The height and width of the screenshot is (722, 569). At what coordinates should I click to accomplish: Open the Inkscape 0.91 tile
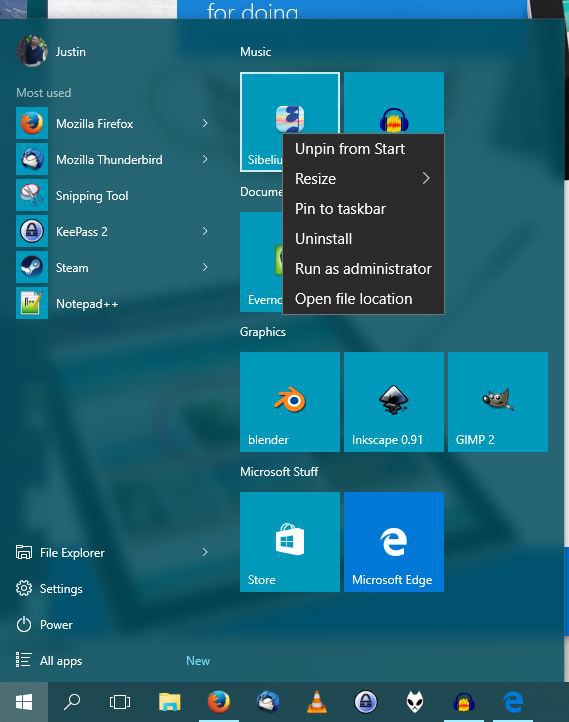[394, 402]
